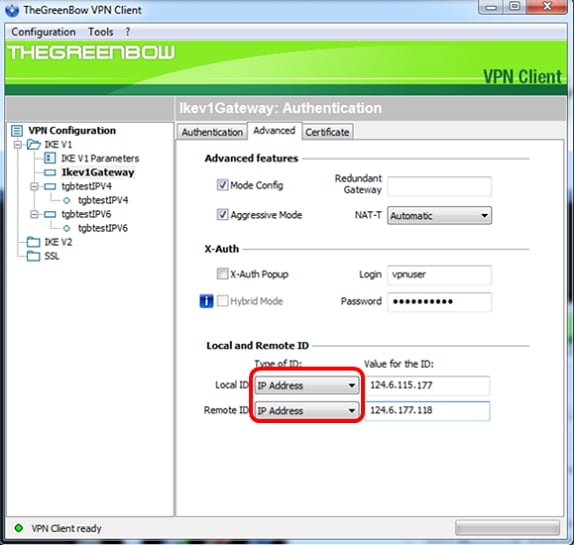Close the TheGreenBow VPN Client window
This screenshot has height=545, width=575.
[x=547, y=7]
